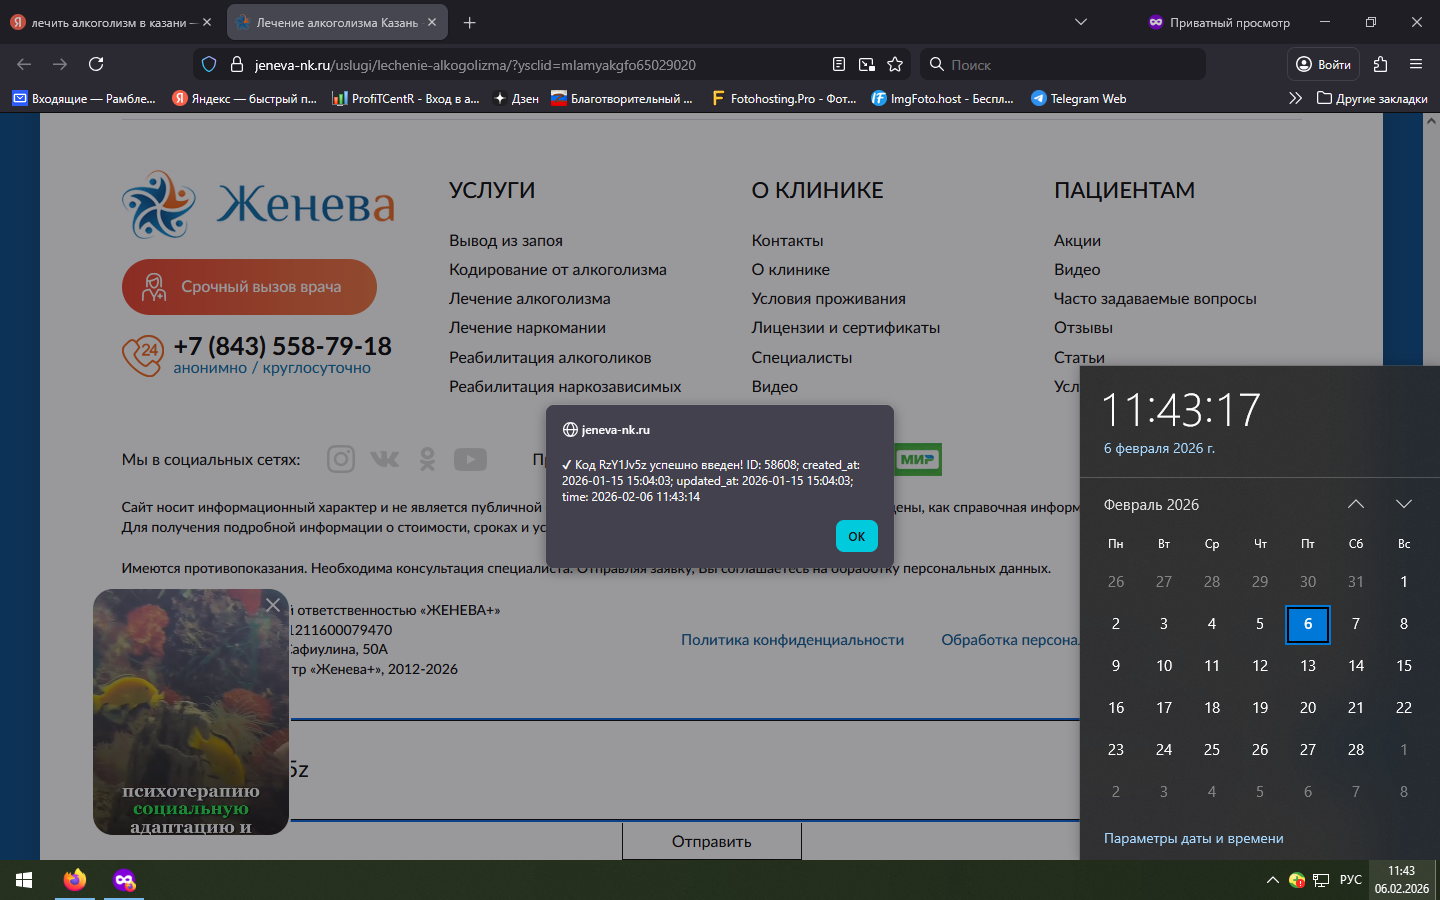Open the VK social network icon

click(384, 459)
